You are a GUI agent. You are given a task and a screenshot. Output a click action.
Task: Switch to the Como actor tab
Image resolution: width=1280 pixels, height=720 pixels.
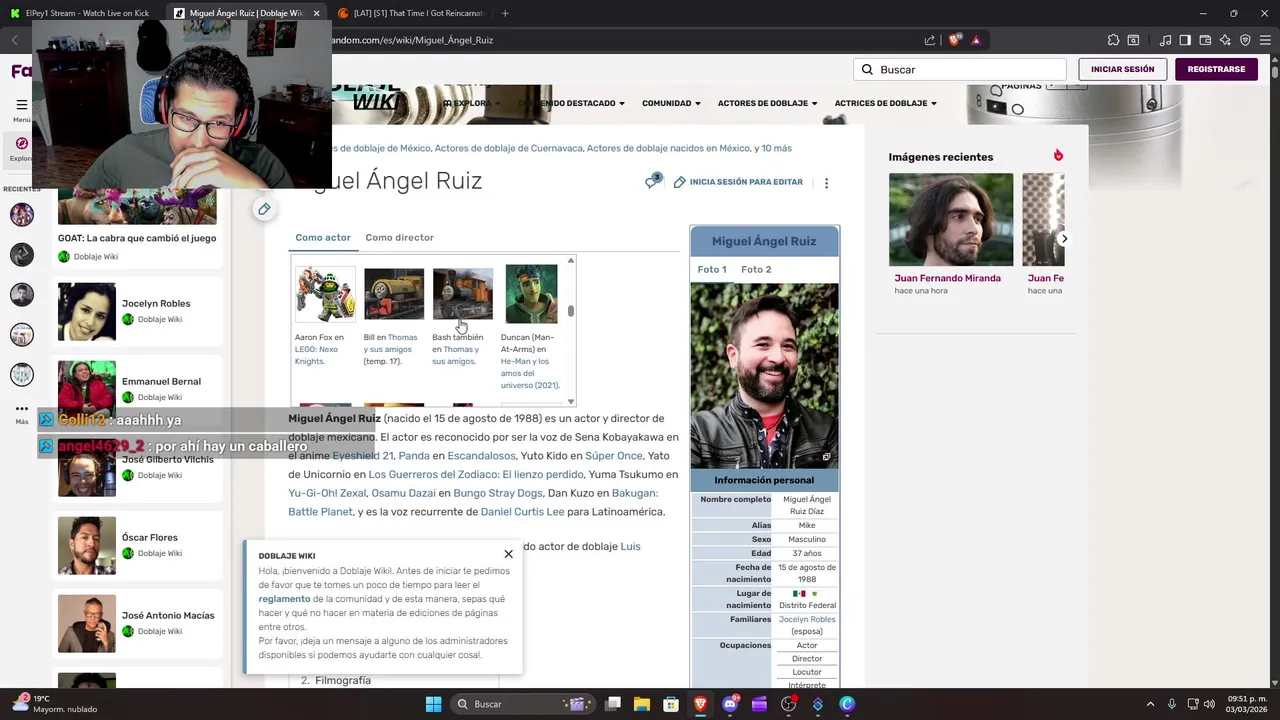pos(323,238)
